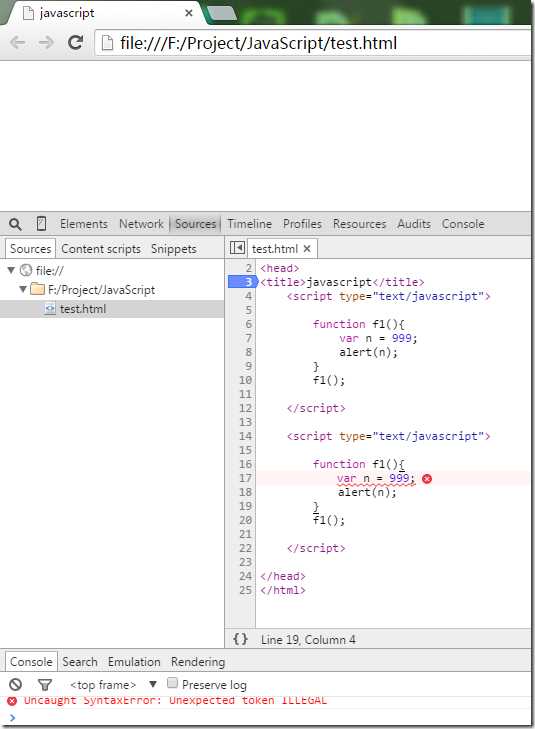Click the address bar URL field

click(x=313, y=43)
